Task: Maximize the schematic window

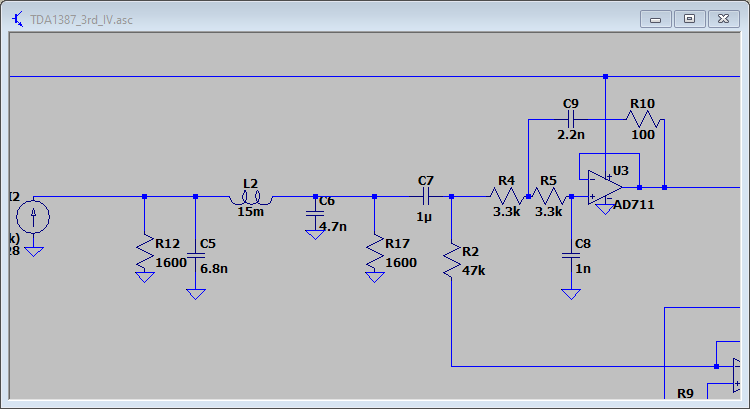Action: click(689, 19)
